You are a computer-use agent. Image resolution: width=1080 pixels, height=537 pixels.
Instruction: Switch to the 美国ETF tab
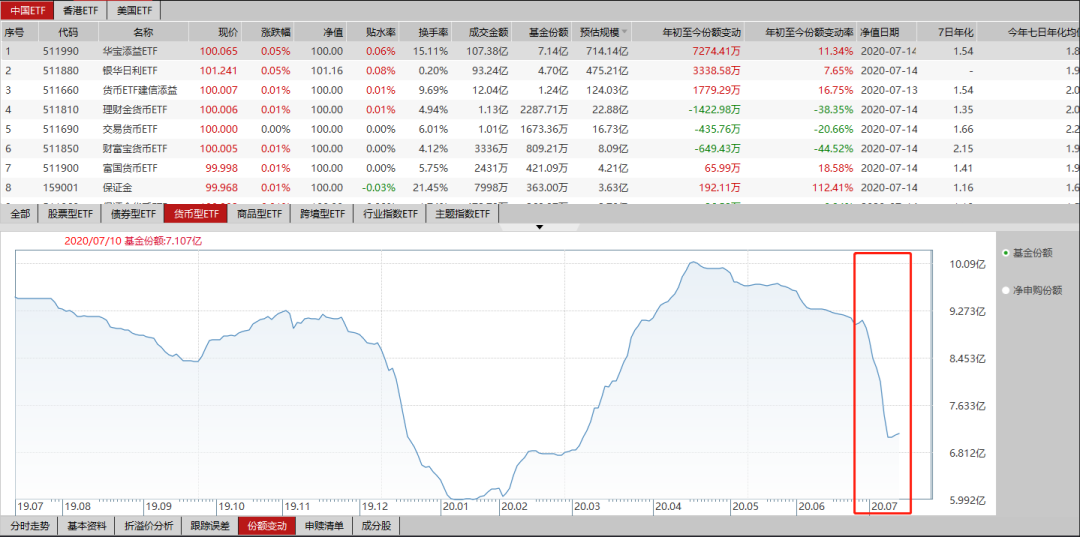[x=134, y=10]
